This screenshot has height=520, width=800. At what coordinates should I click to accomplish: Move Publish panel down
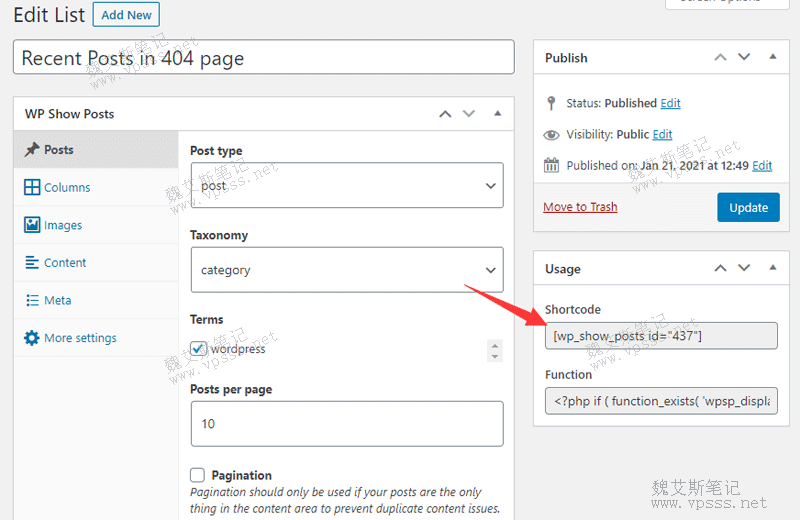(x=744, y=57)
